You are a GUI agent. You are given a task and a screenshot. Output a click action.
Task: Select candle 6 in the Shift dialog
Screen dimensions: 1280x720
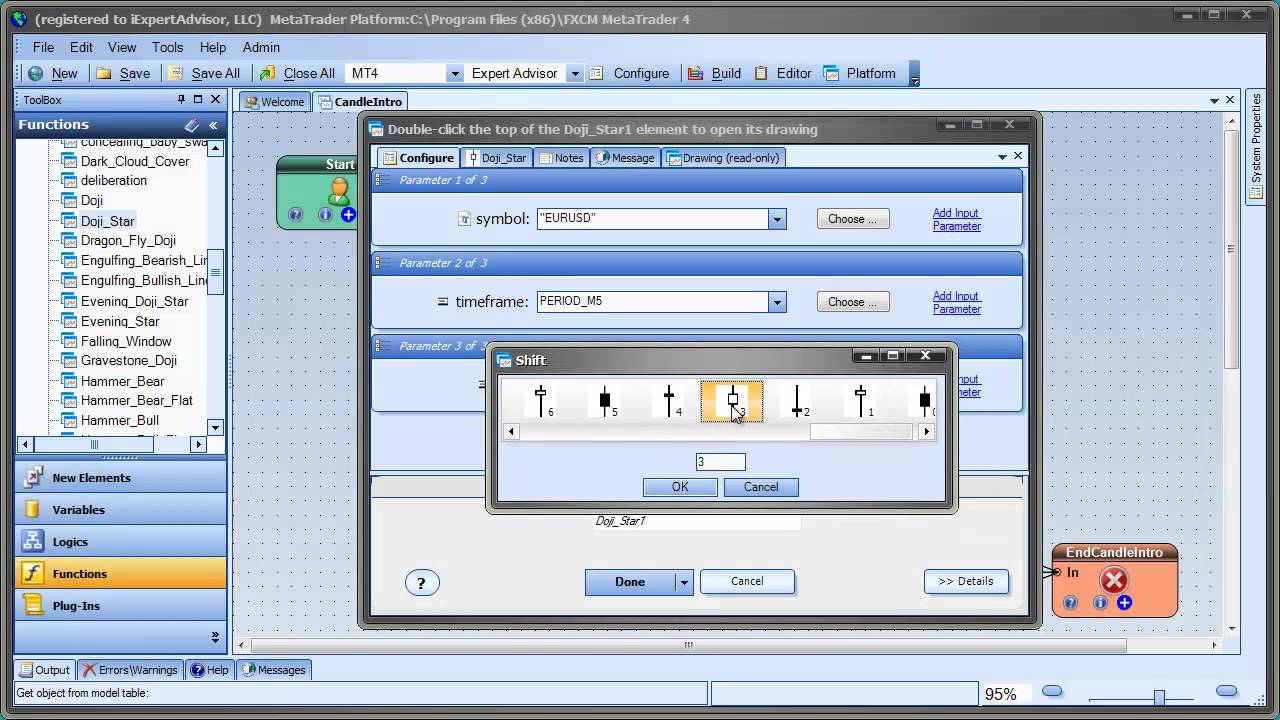pos(542,401)
